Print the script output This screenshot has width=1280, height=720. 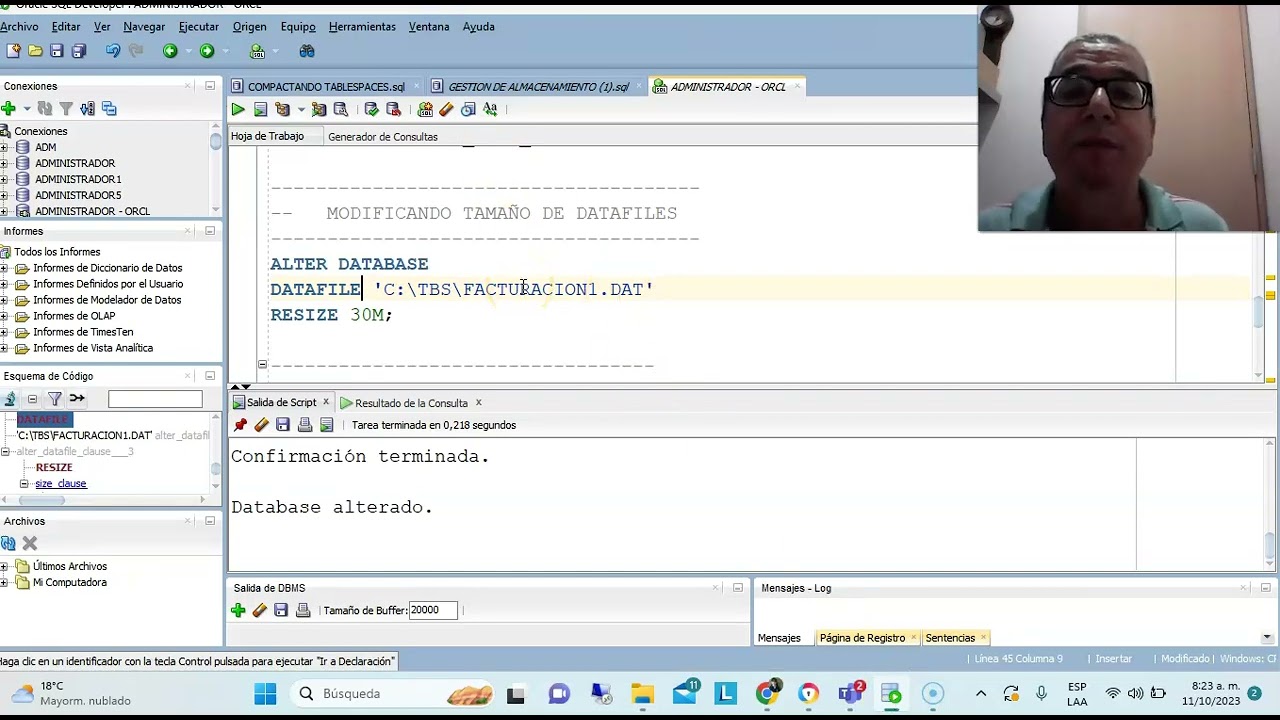coord(305,425)
